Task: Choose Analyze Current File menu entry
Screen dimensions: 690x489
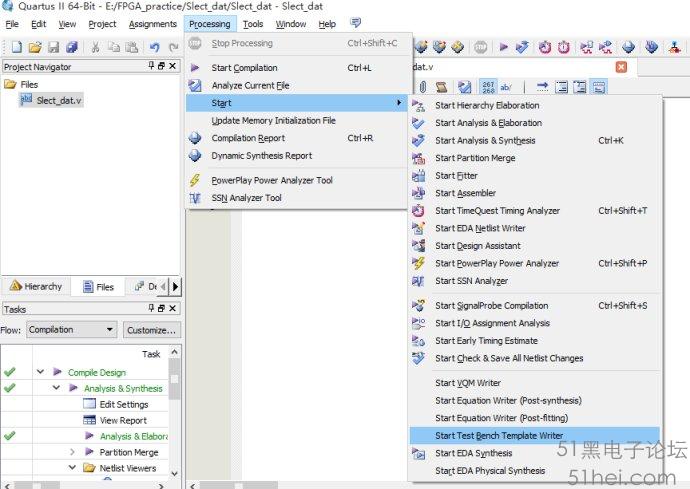Action: click(295, 85)
